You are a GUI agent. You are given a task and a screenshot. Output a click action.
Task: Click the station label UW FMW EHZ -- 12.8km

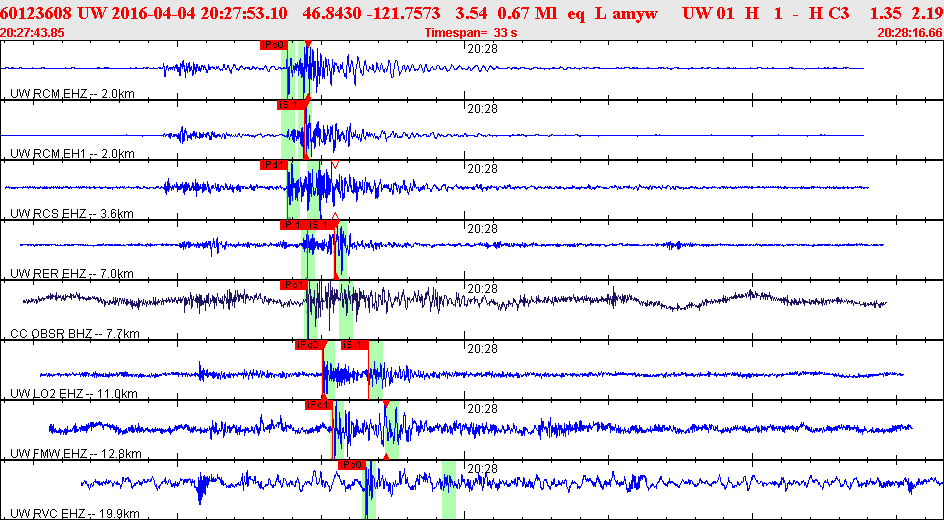75,454
